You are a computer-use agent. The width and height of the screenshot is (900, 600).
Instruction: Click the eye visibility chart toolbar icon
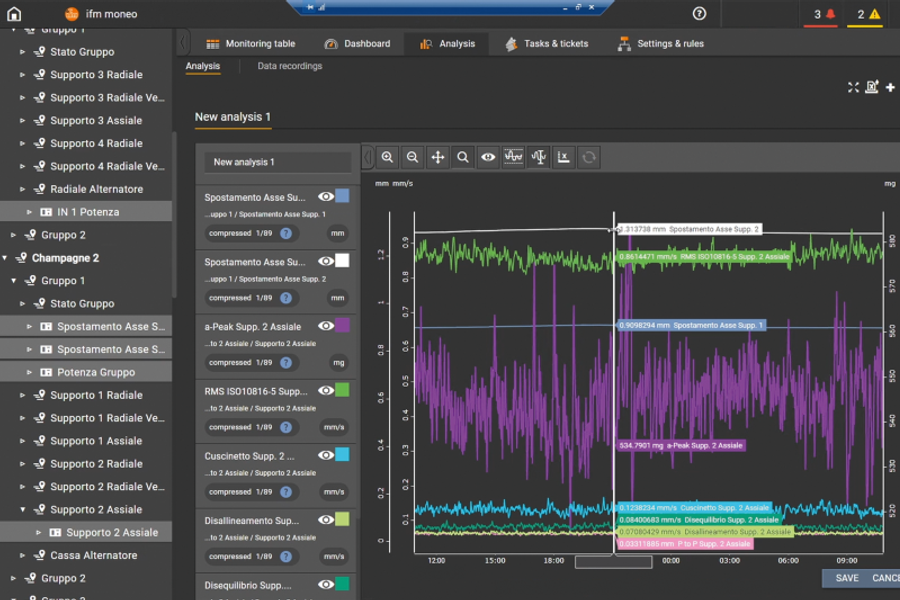coord(488,157)
